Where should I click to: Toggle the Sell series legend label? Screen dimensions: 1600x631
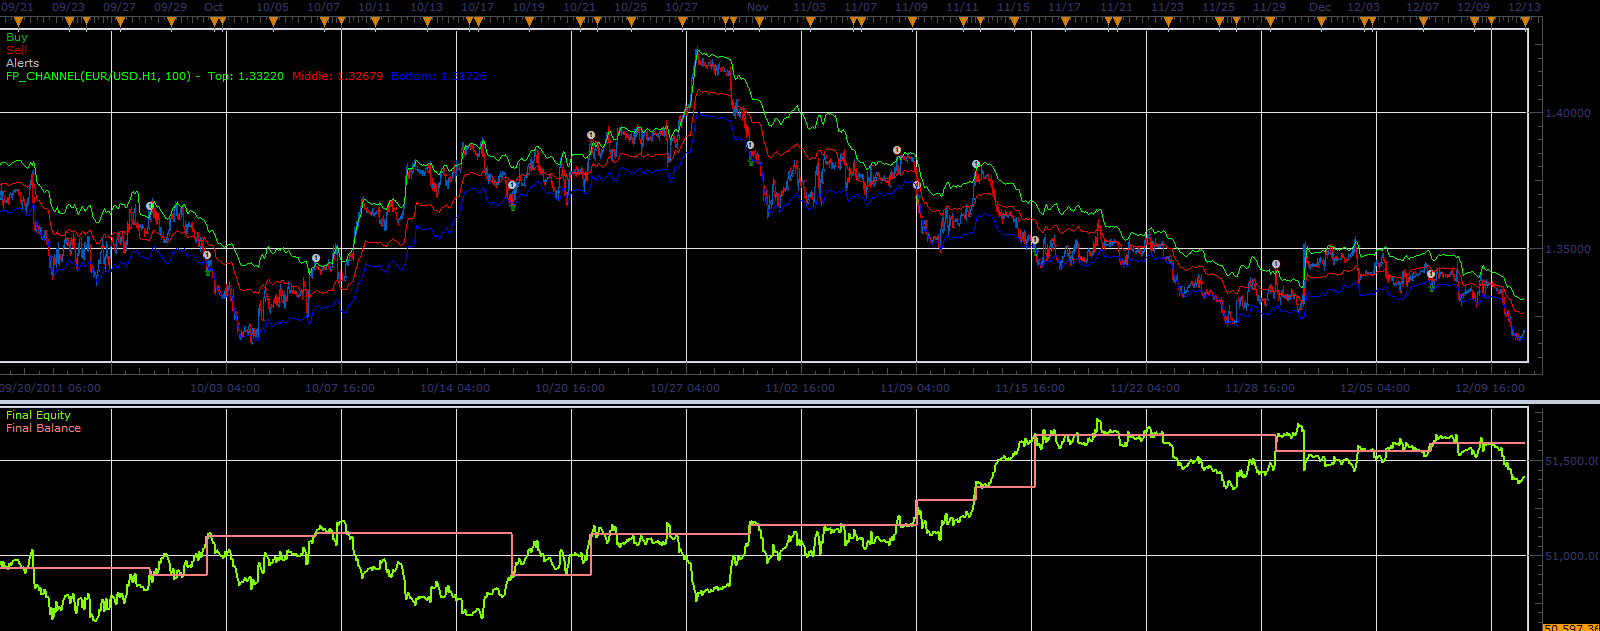16,50
